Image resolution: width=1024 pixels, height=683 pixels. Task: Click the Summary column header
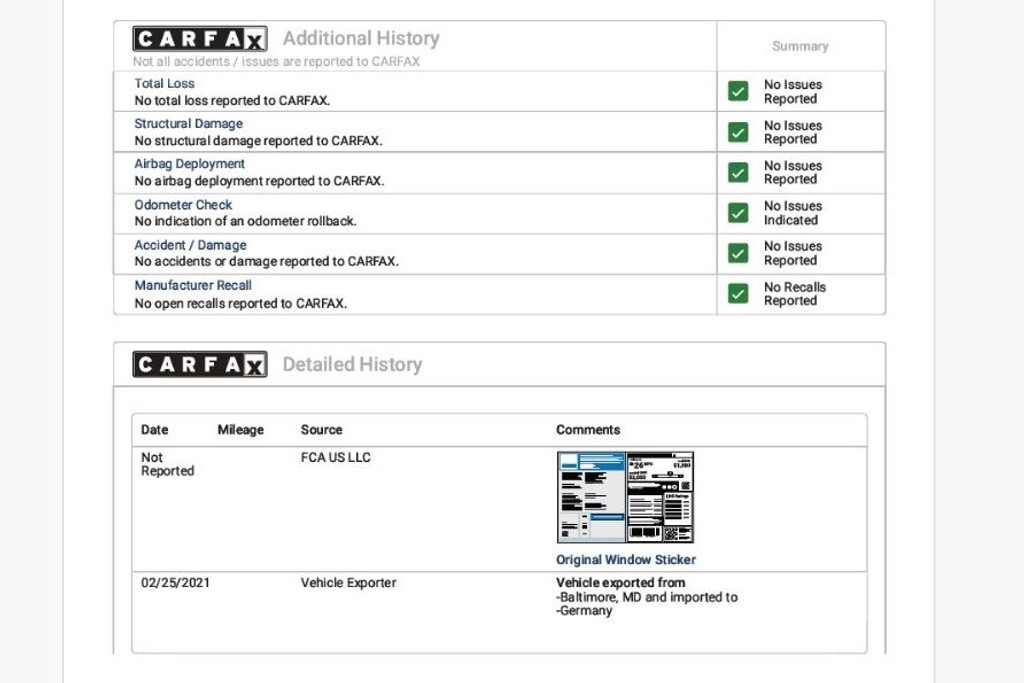click(800, 46)
